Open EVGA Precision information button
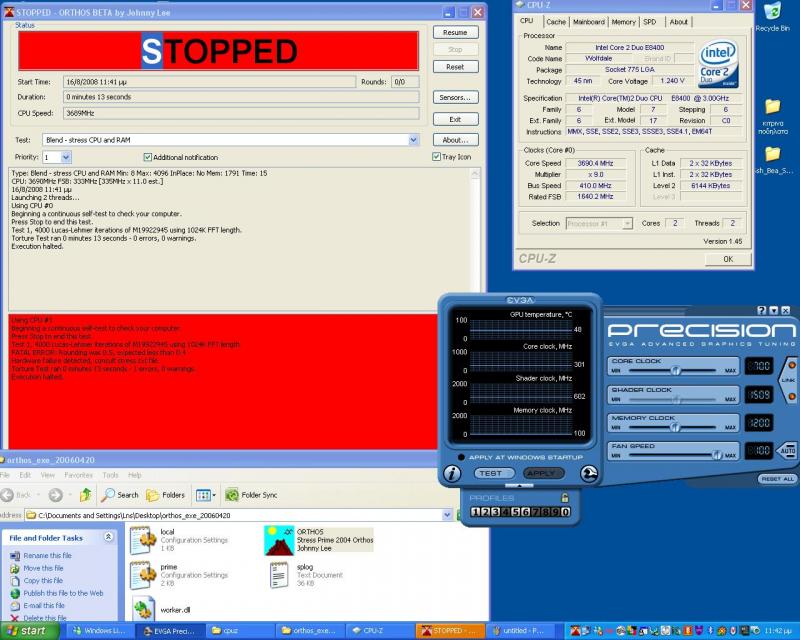This screenshot has width=800, height=640. tap(452, 474)
